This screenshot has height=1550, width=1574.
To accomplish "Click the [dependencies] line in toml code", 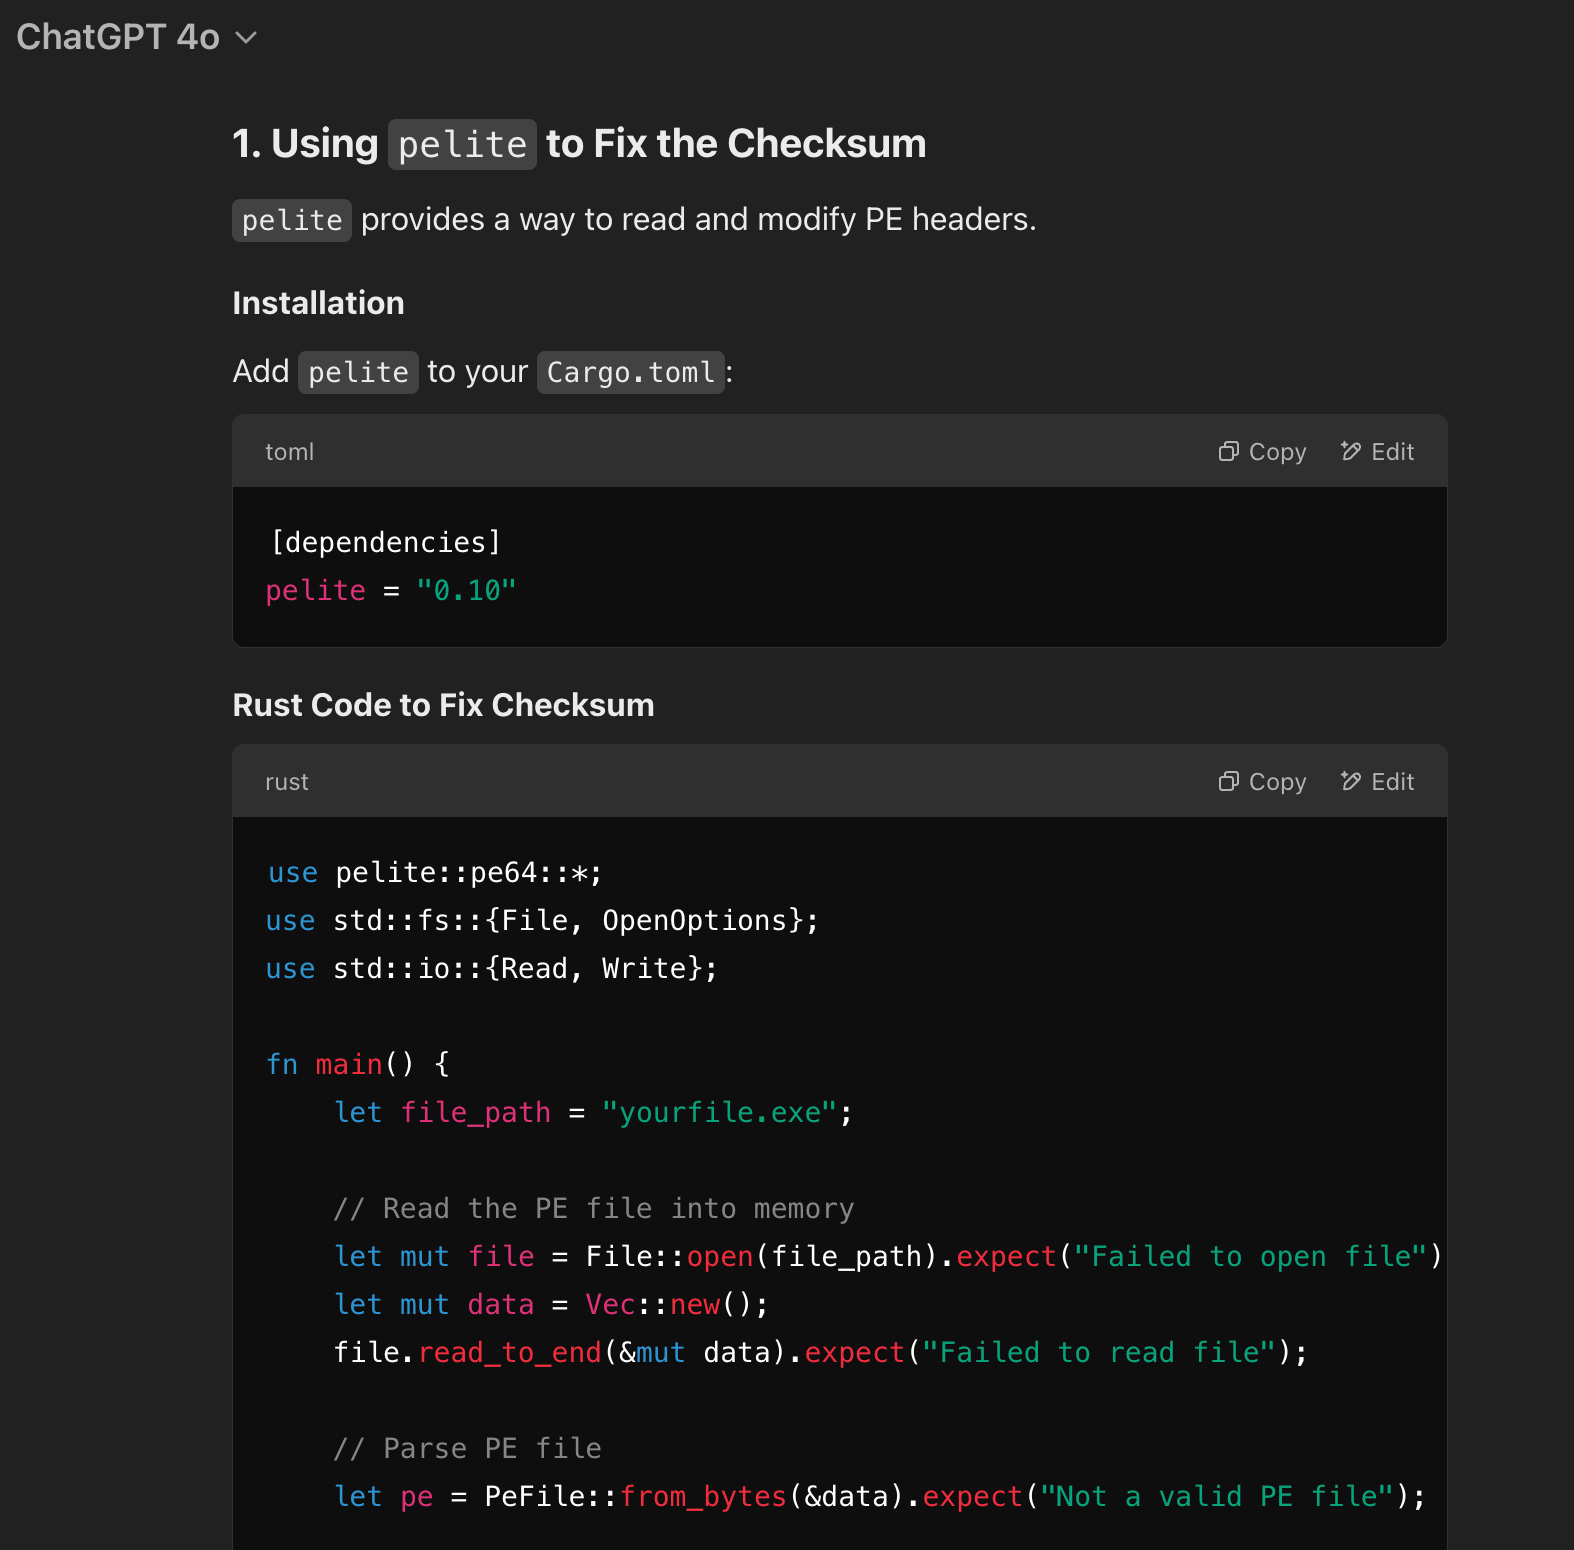I will [x=385, y=543].
